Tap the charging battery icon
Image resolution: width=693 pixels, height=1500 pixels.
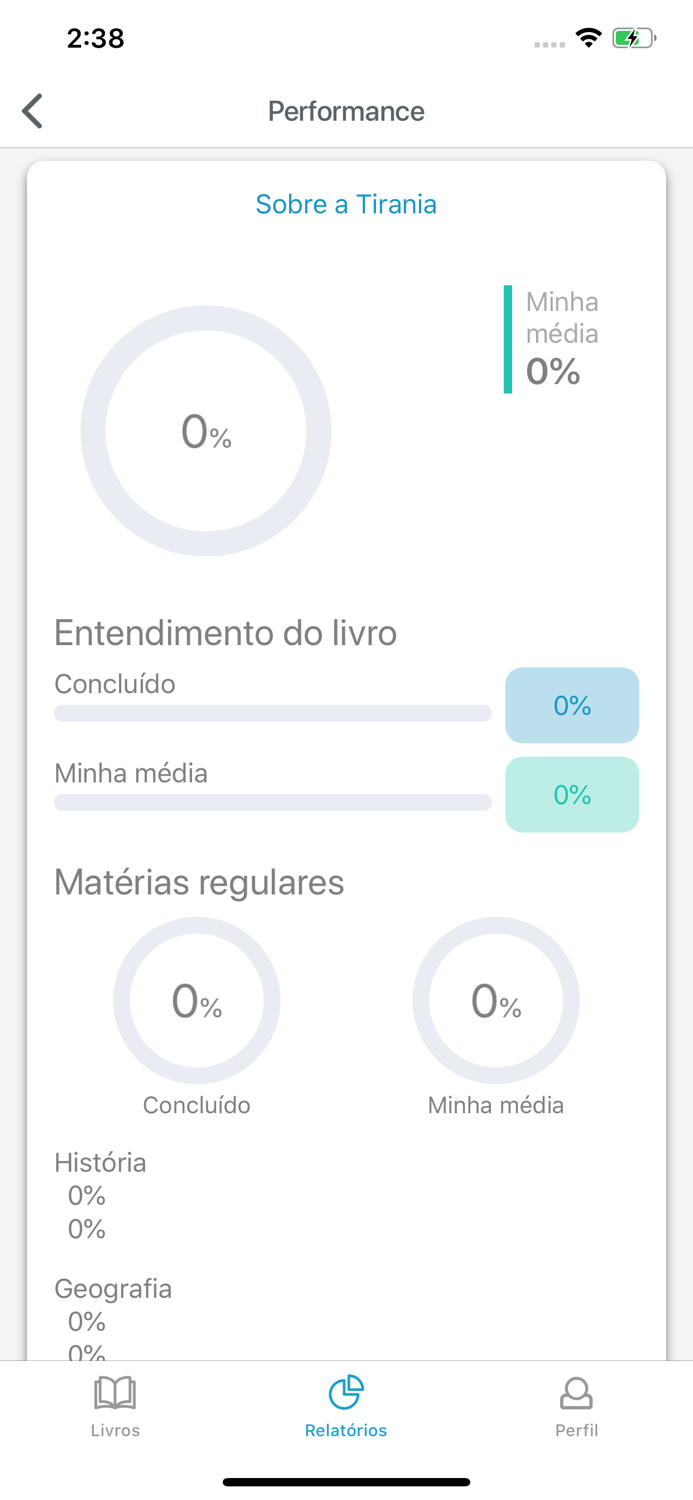tap(633, 37)
